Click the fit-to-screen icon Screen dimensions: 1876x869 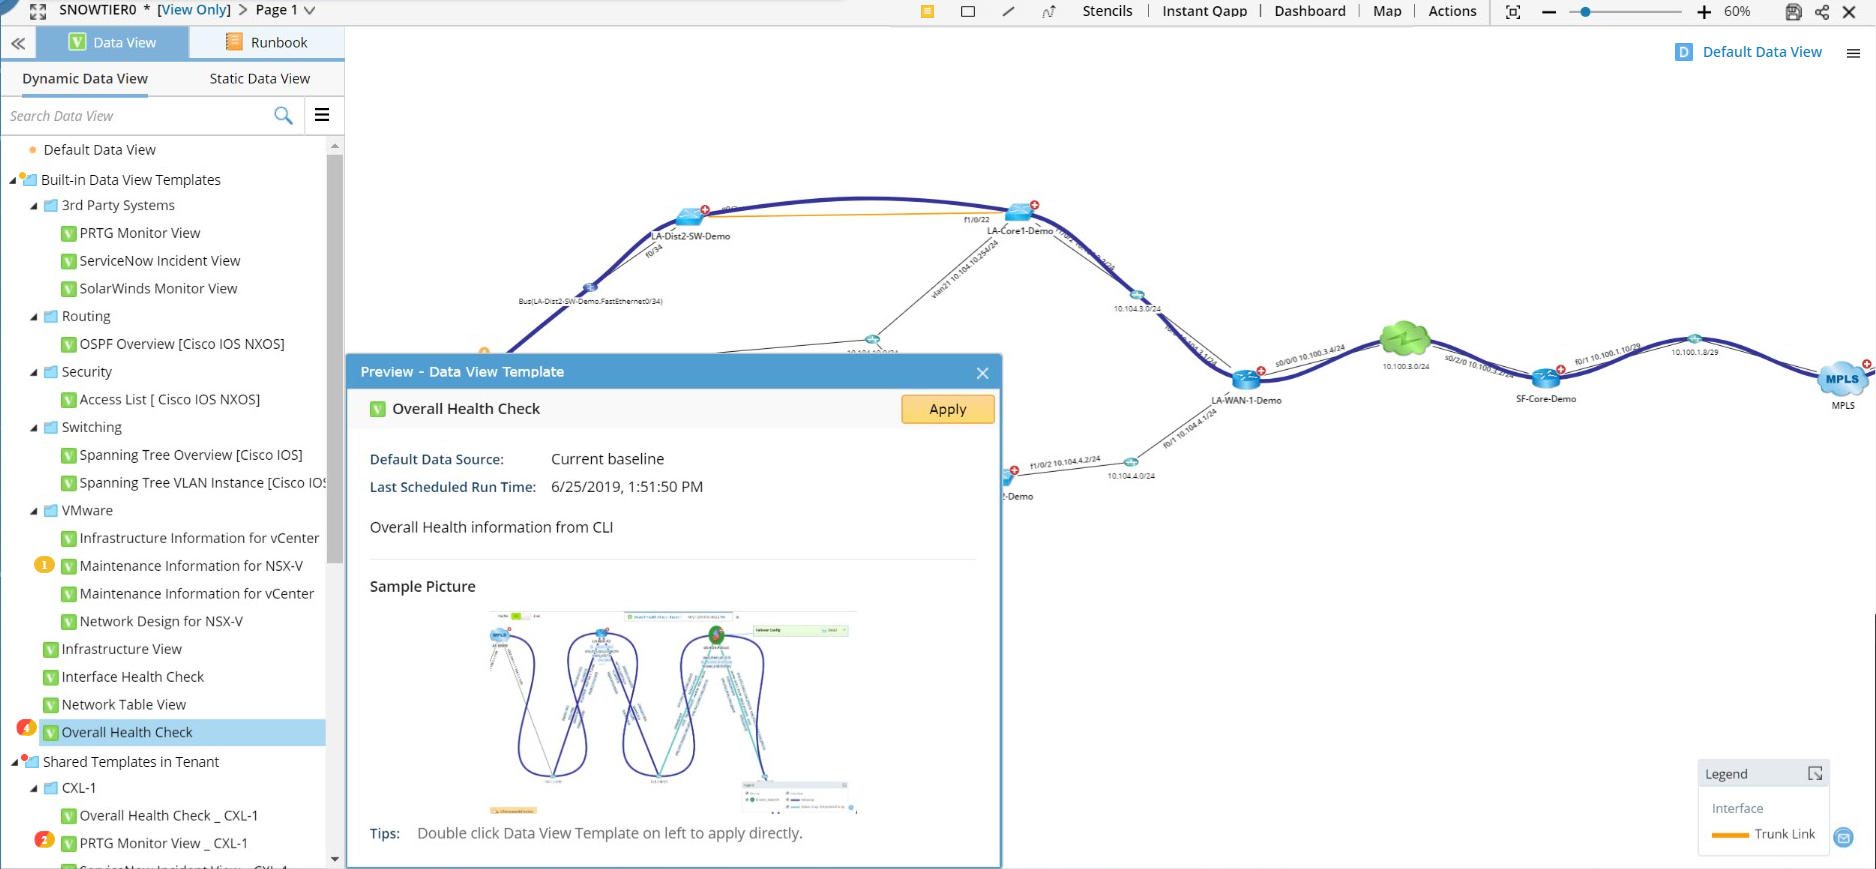click(x=1513, y=12)
